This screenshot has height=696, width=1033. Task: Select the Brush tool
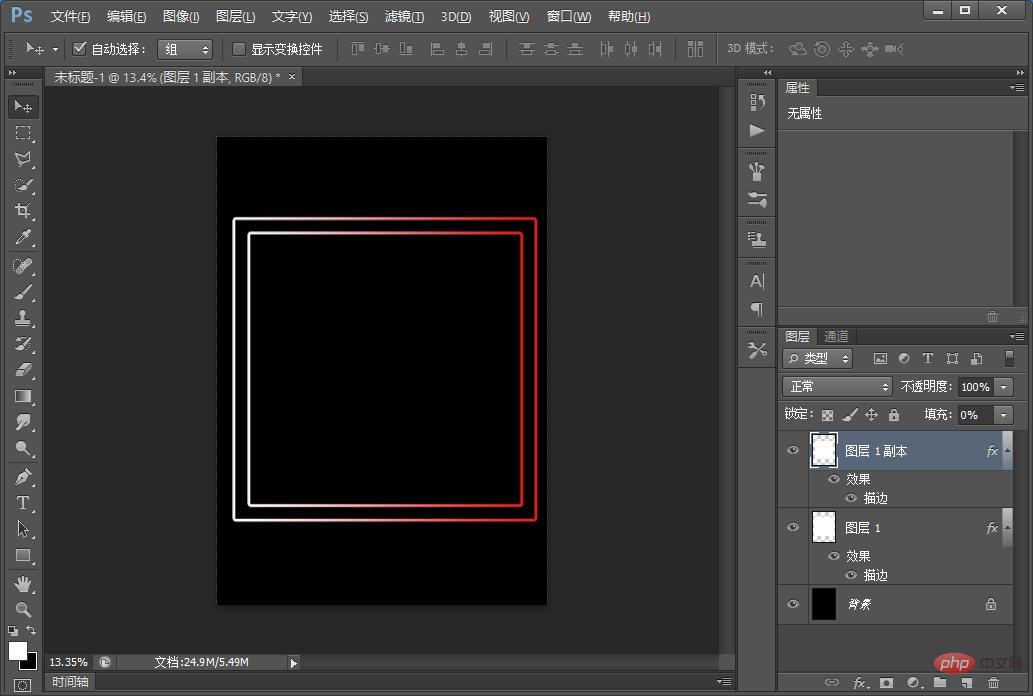click(23, 292)
